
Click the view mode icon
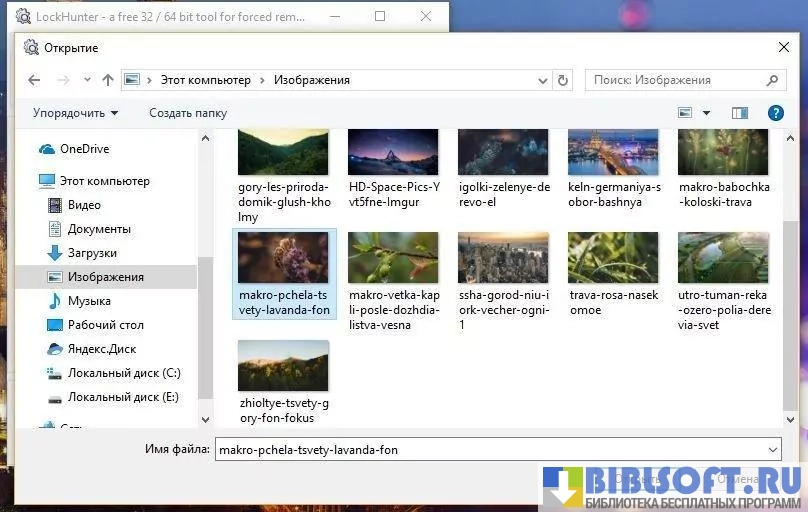point(686,113)
